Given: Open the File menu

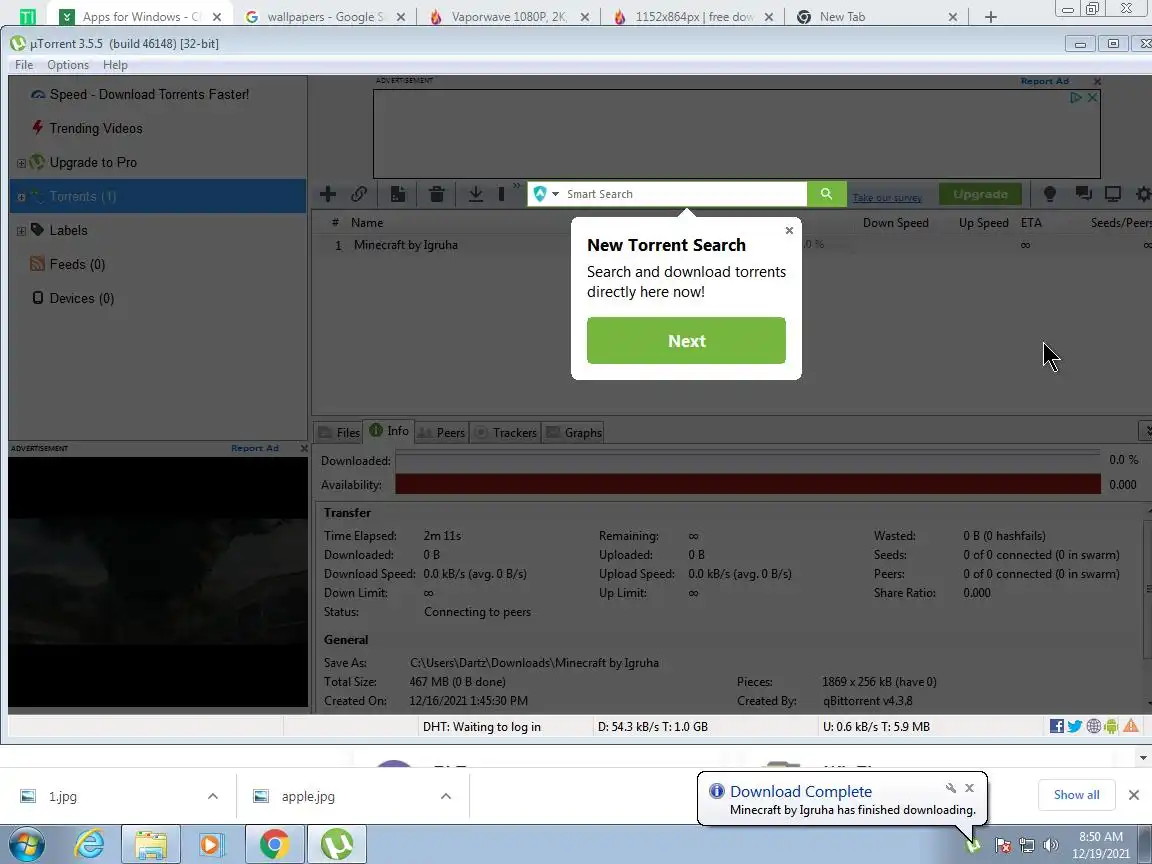Looking at the screenshot, I should [x=24, y=65].
